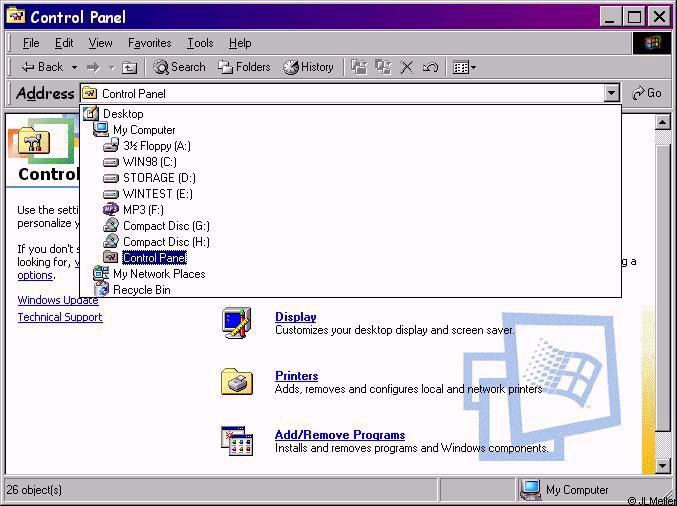
Task: Click the Windows logo throbber icon
Action: coord(652,43)
